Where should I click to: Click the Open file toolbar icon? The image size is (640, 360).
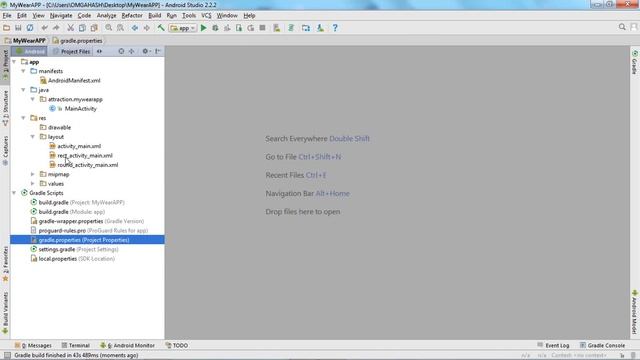[6, 28]
